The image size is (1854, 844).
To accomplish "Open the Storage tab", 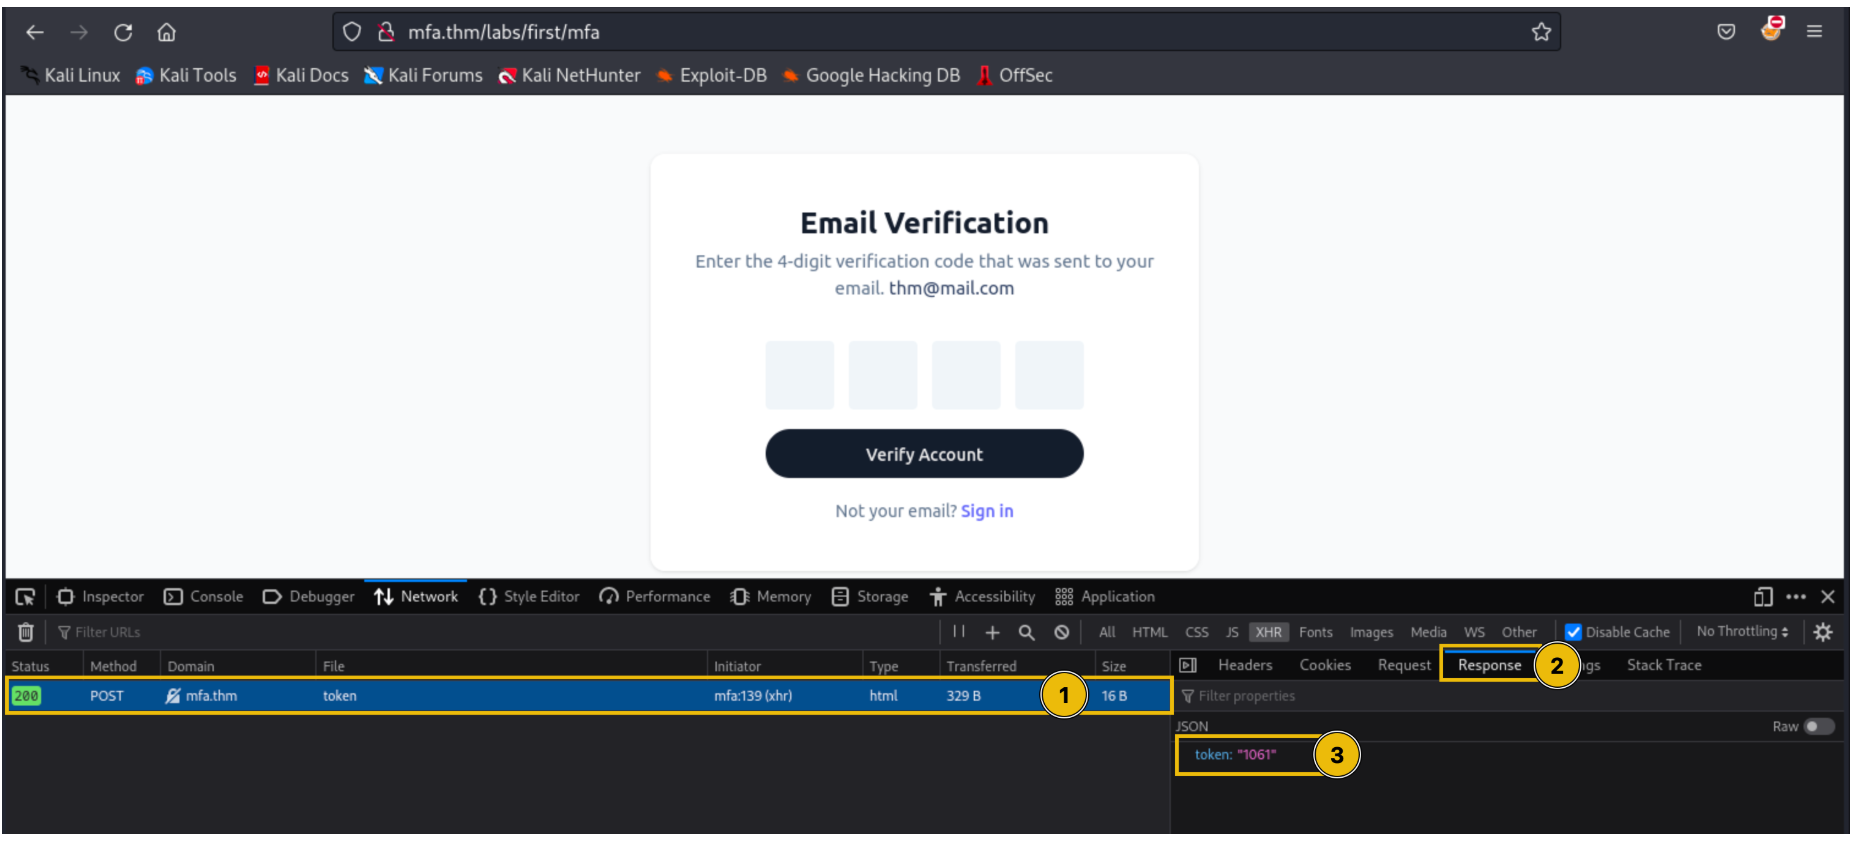I will coord(870,597).
